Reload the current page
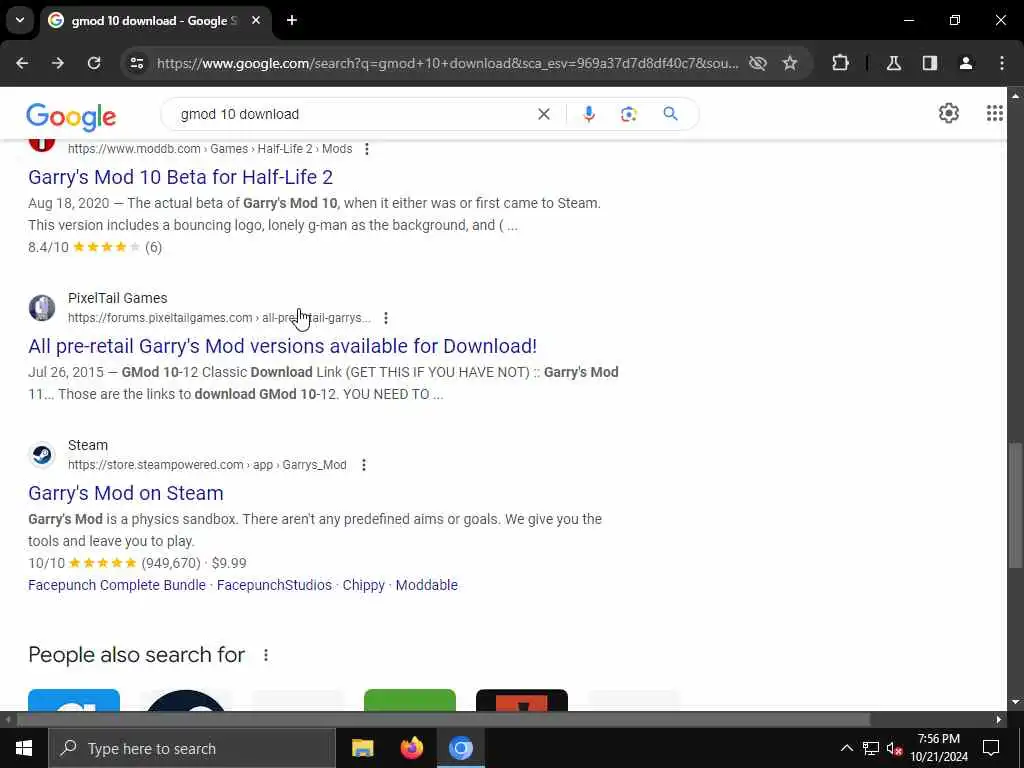Image resolution: width=1024 pixels, height=768 pixels. click(94, 63)
